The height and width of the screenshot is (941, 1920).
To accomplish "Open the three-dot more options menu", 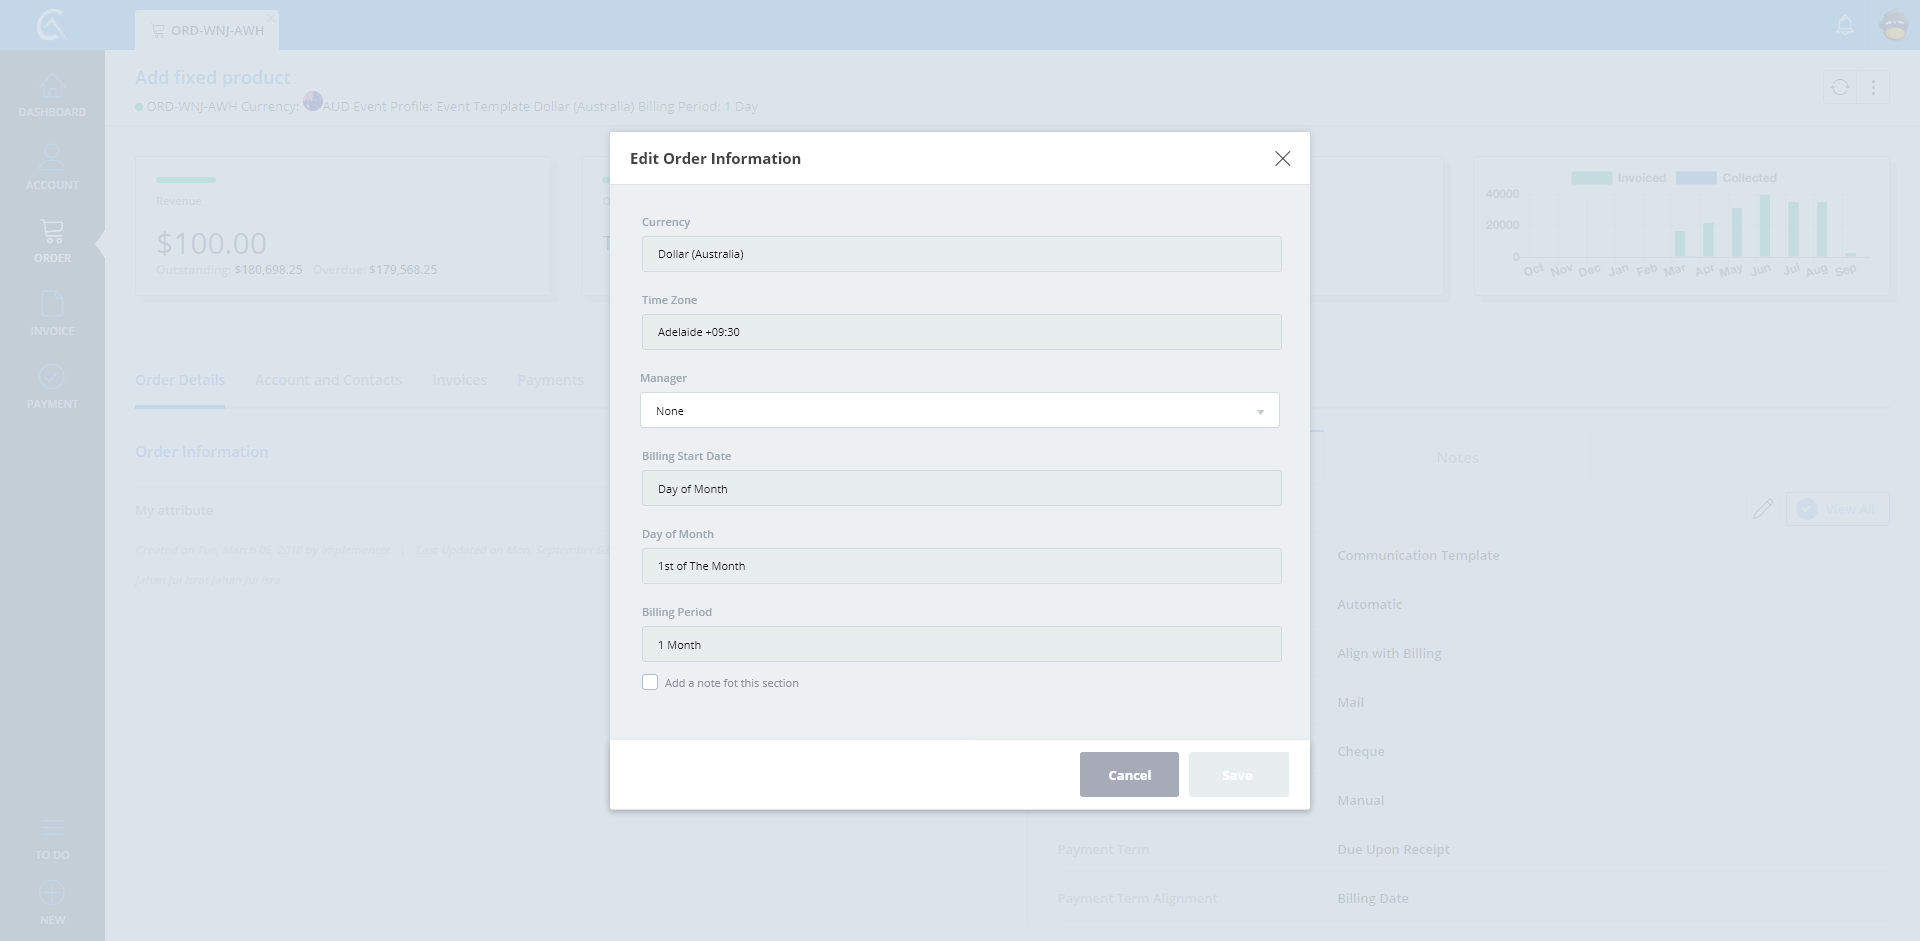I will (x=1873, y=88).
